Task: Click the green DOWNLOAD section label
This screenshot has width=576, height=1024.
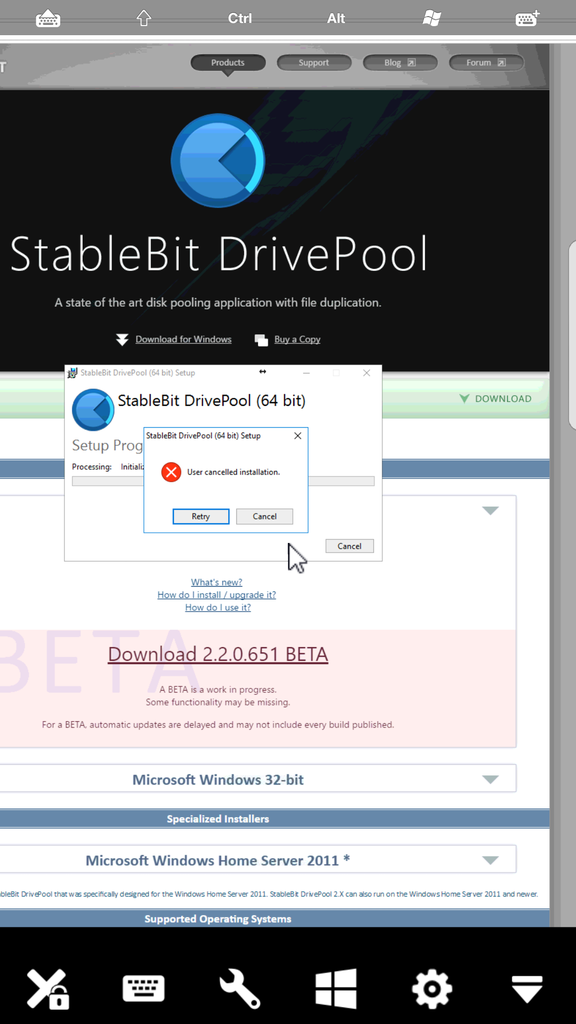Action: coord(503,398)
